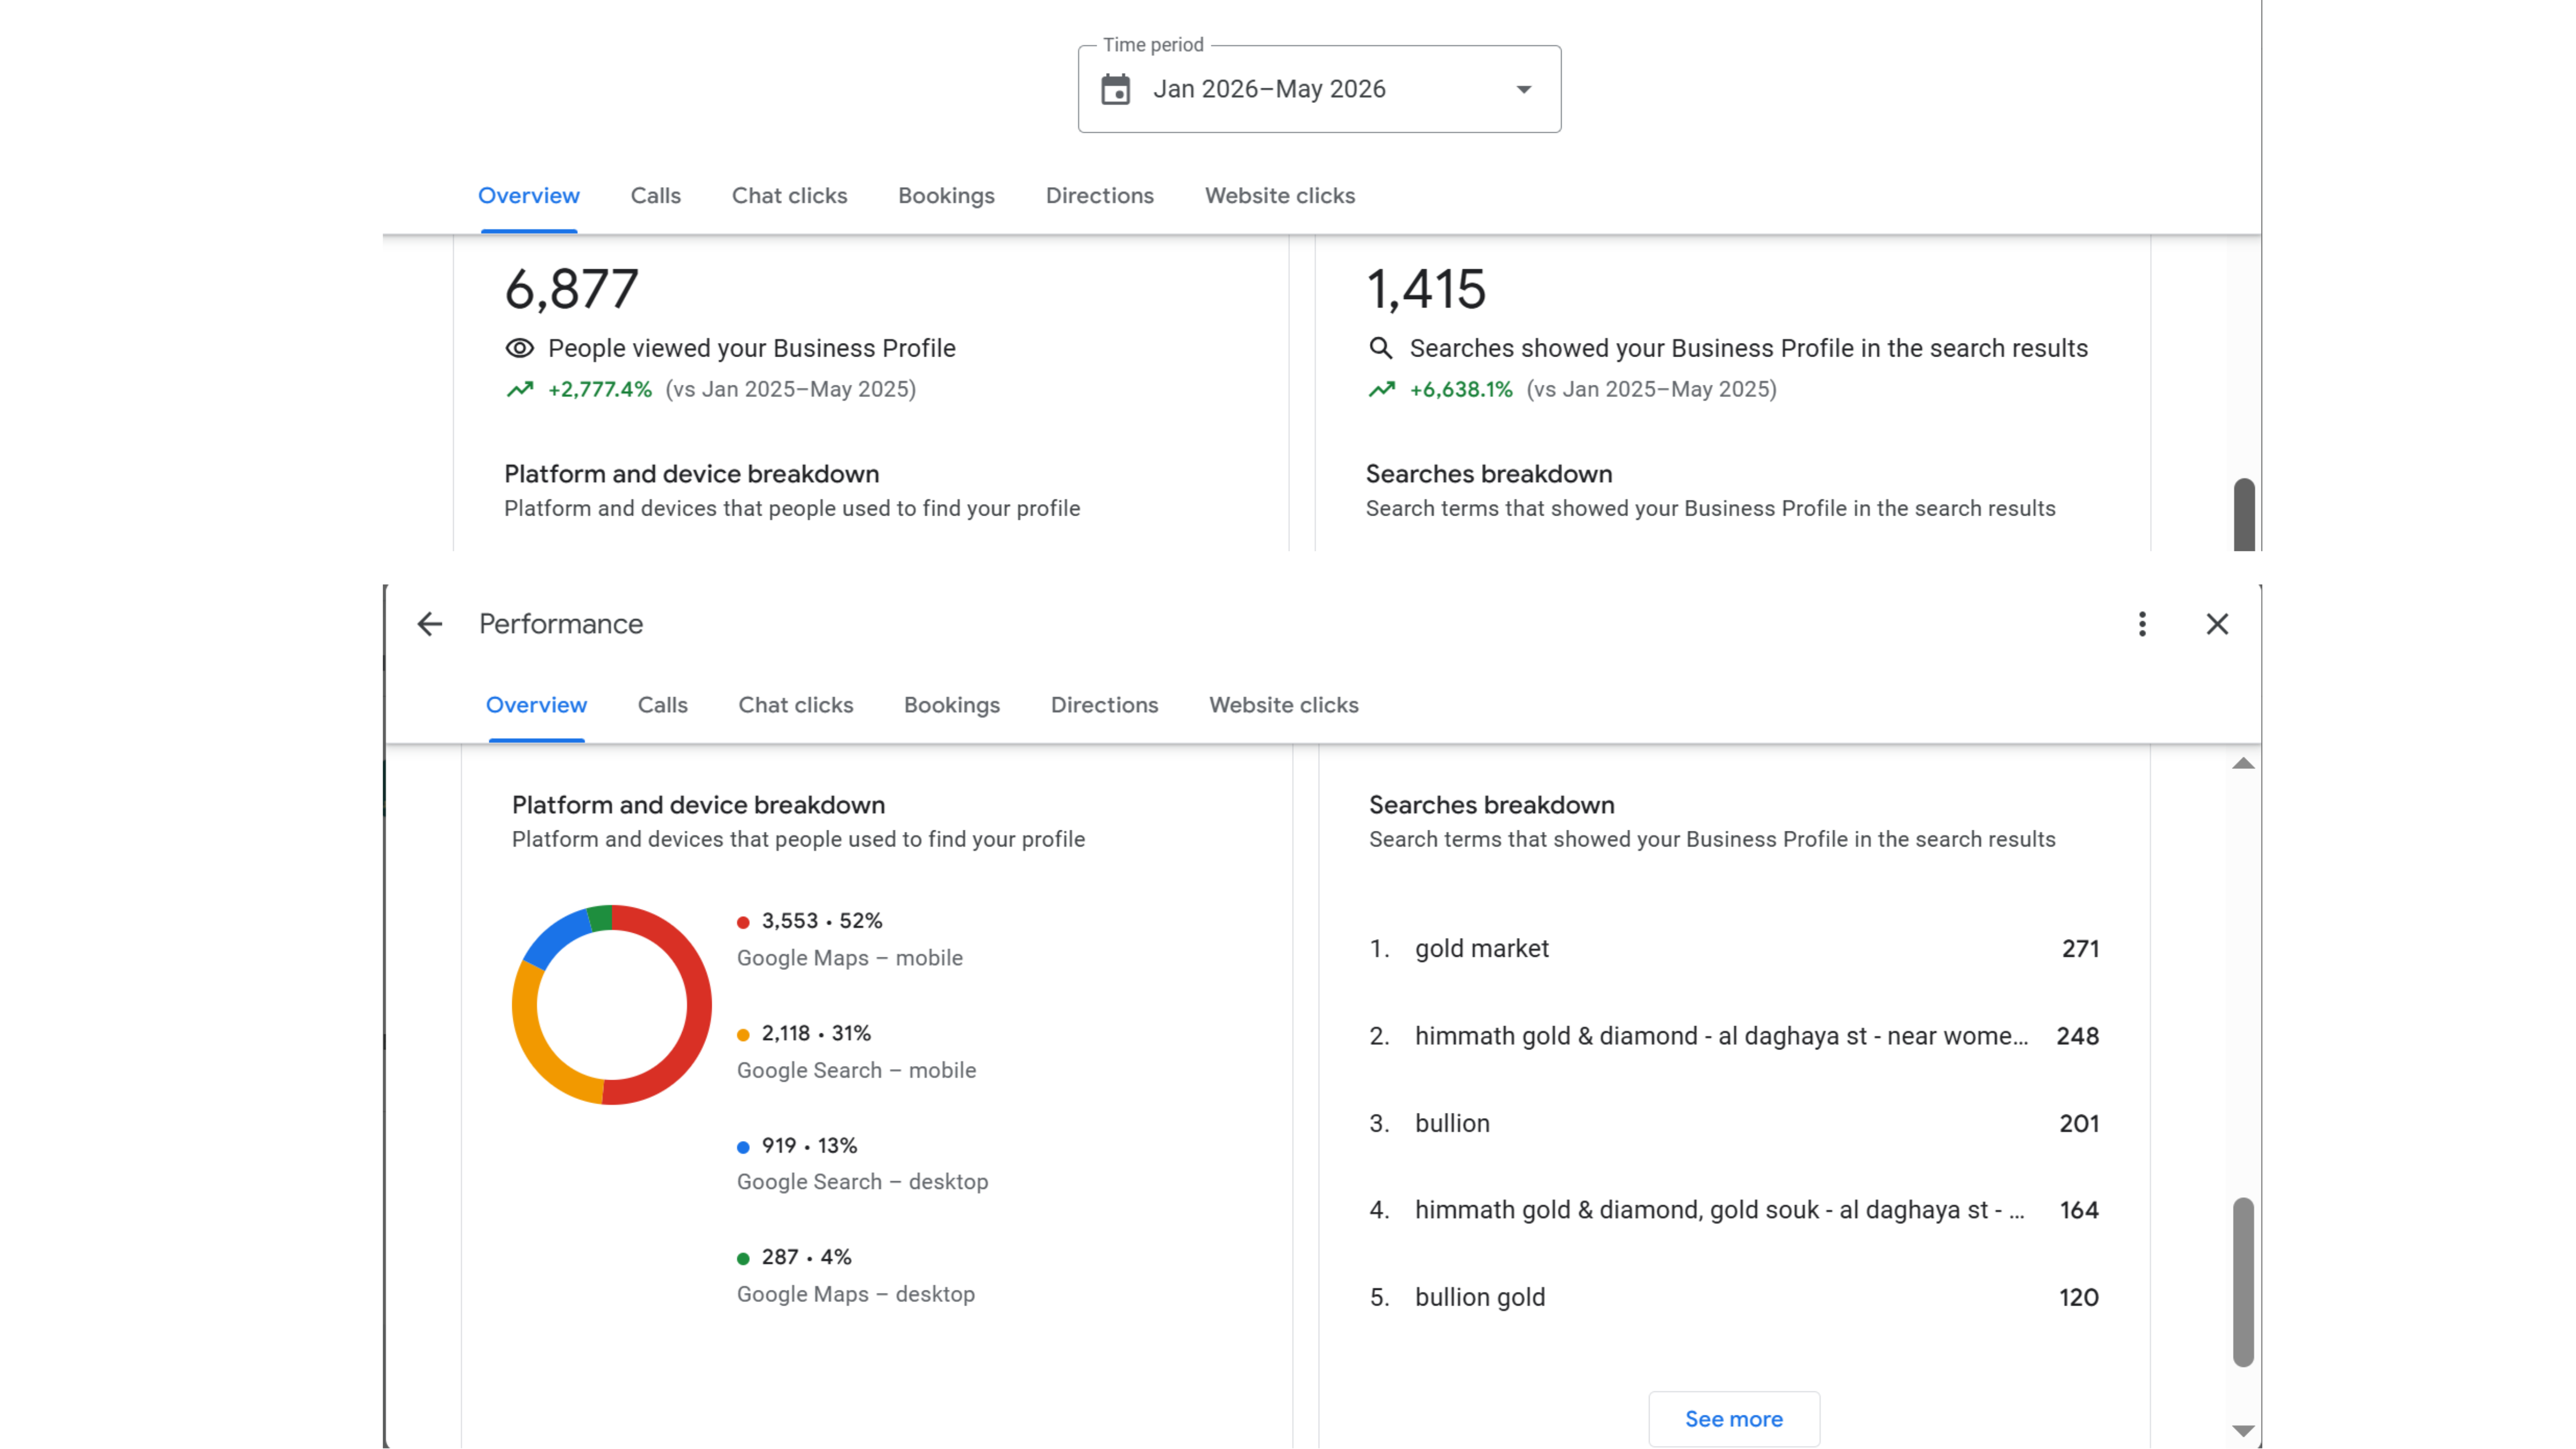Switch to the Calls tab in the upper panel
The width and height of the screenshot is (2576, 1449).
[x=656, y=196]
